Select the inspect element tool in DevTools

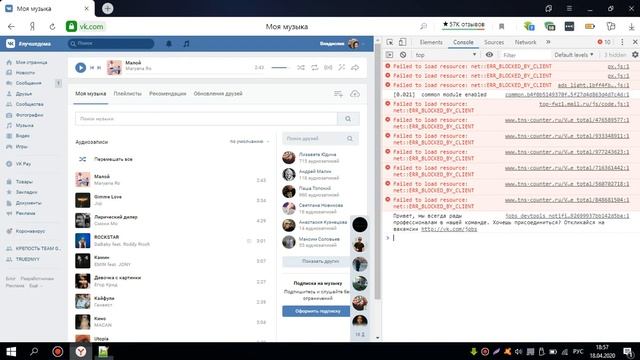click(x=390, y=42)
